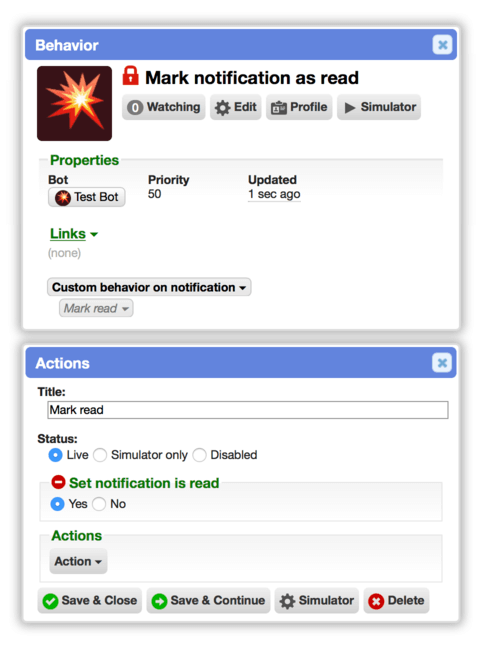The width and height of the screenshot is (486, 652).
Task: Click the red lock icon
Action: click(131, 76)
